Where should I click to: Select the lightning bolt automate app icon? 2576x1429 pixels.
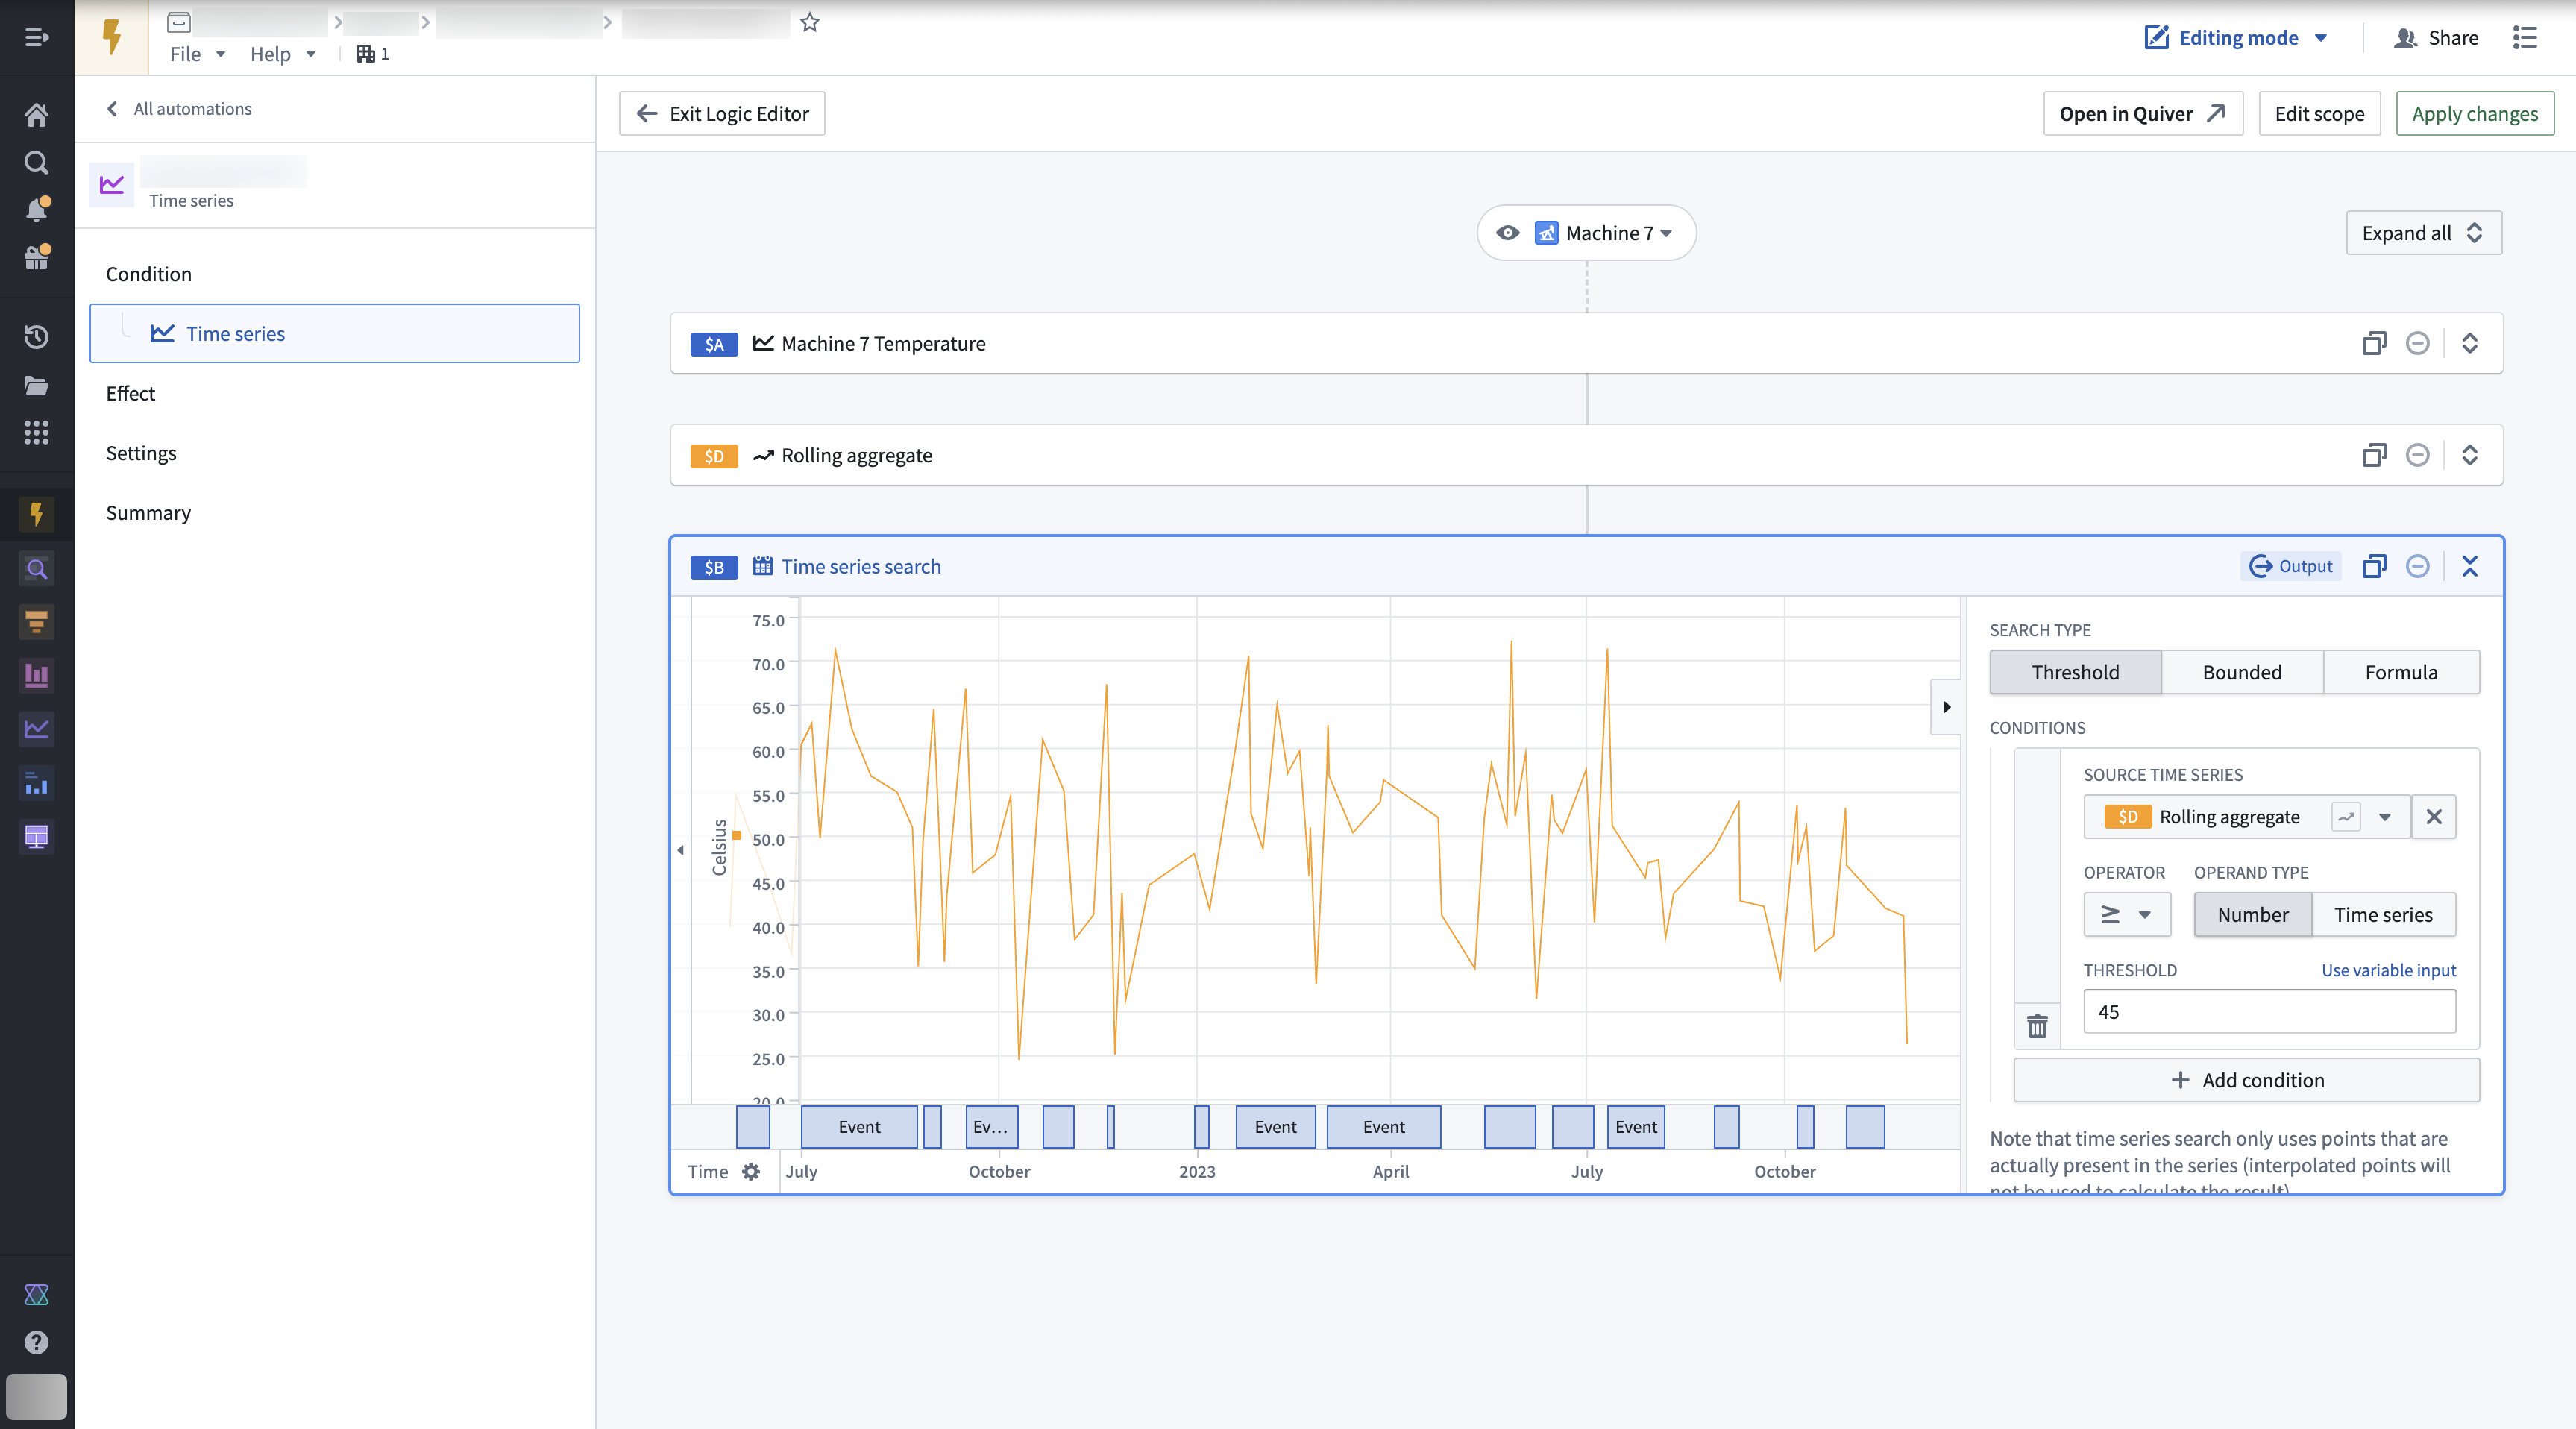36,514
